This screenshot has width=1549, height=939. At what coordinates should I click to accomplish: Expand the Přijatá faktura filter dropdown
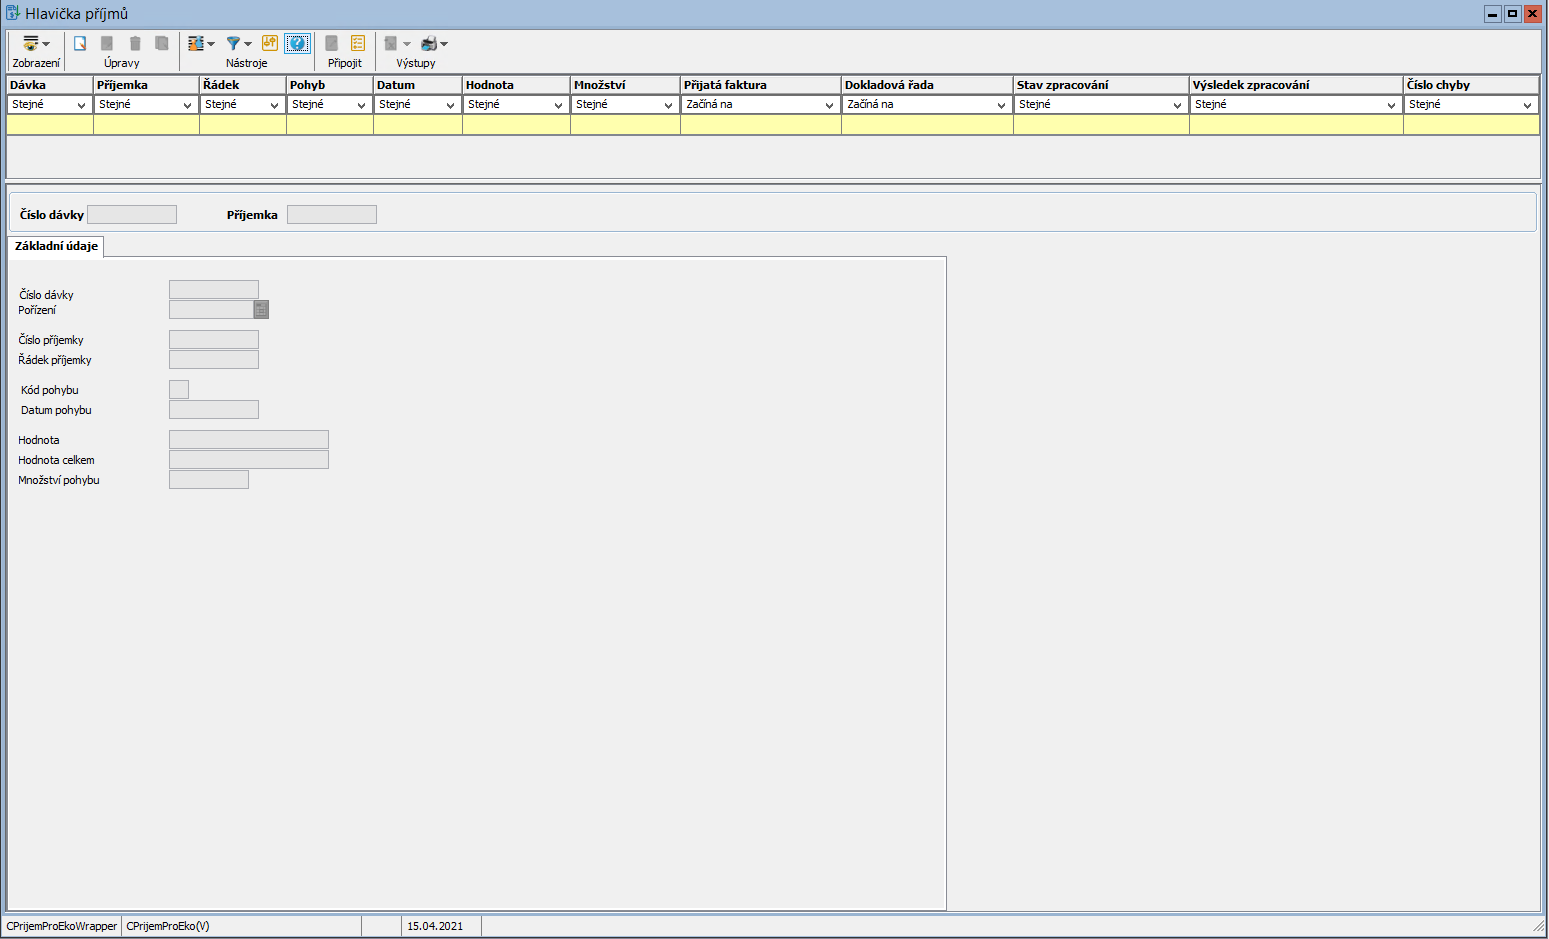pos(829,105)
